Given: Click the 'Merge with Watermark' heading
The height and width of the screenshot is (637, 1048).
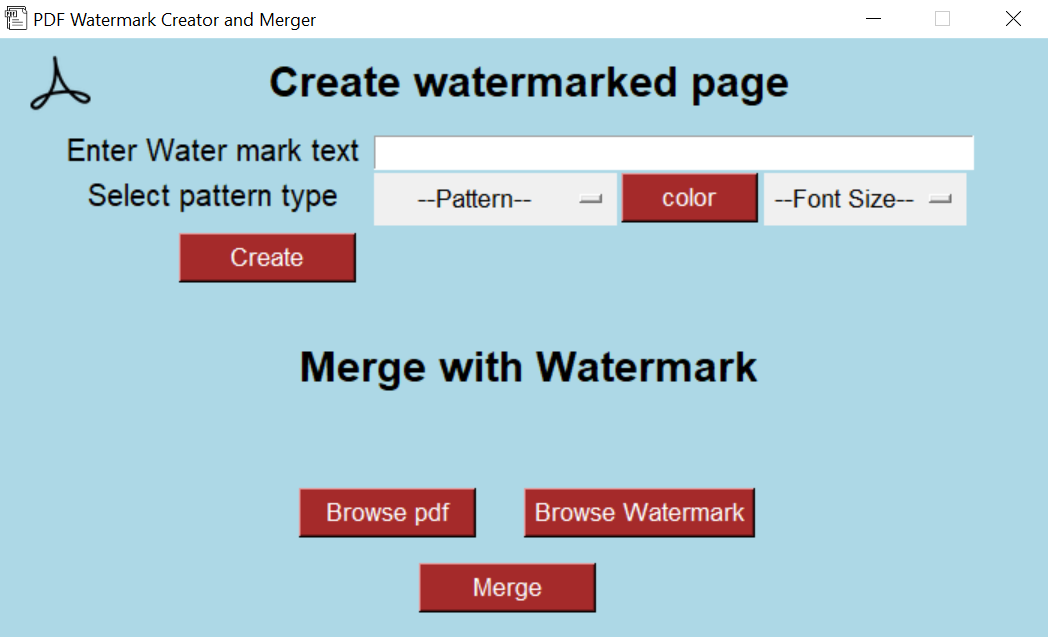Looking at the screenshot, I should (528, 366).
